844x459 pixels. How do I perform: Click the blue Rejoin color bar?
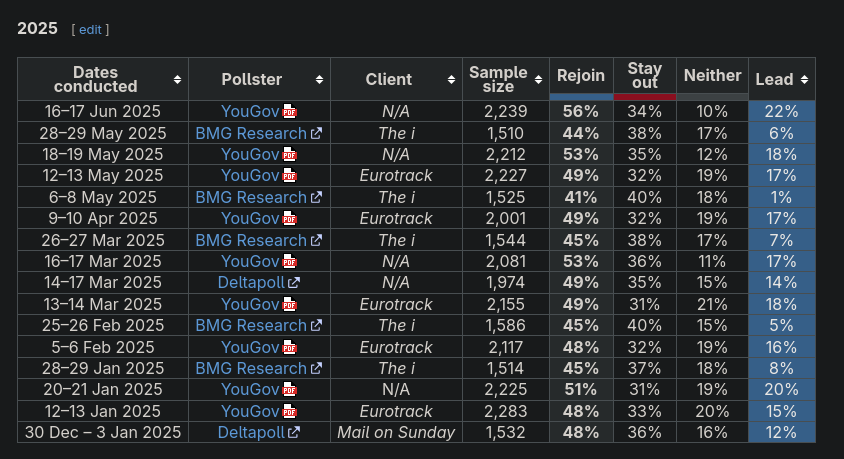(x=581, y=97)
